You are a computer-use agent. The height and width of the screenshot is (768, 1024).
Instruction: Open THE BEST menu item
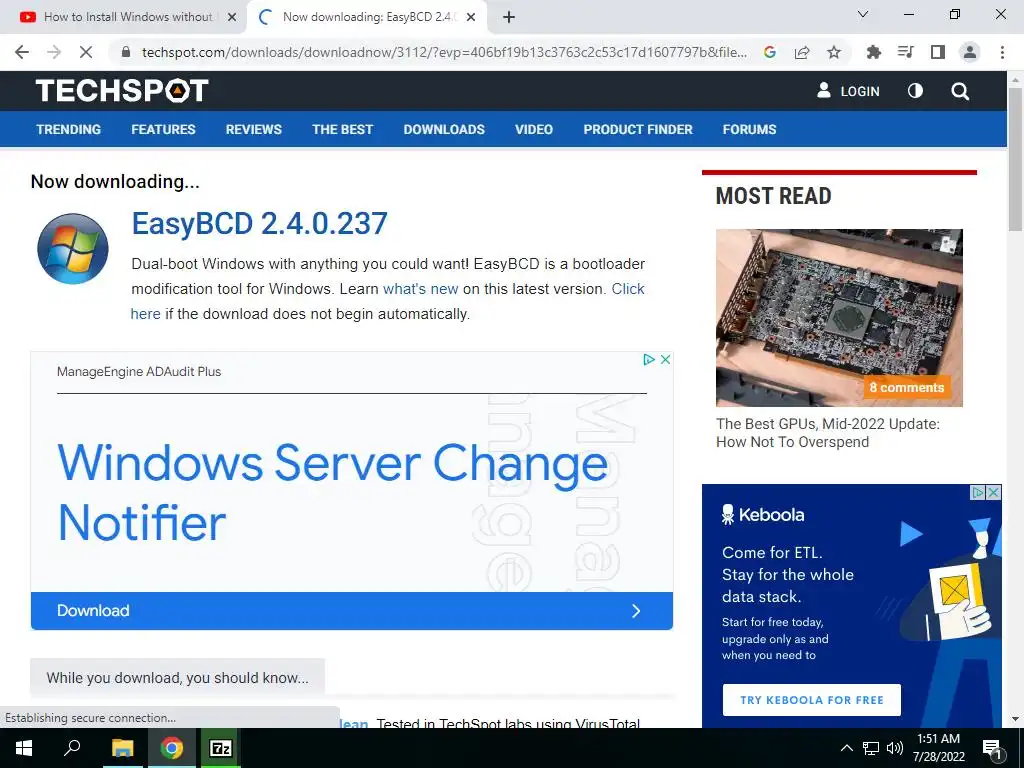[343, 129]
